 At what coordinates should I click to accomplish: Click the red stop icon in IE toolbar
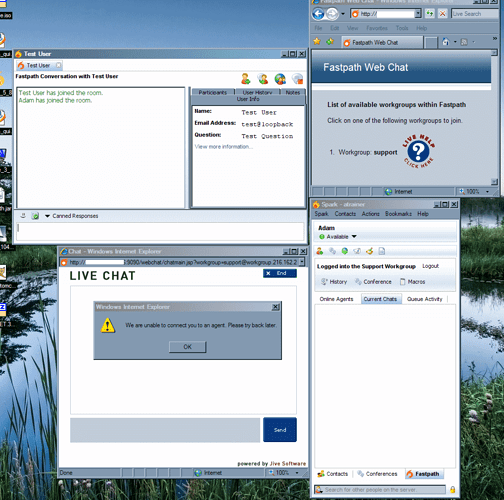(442, 14)
